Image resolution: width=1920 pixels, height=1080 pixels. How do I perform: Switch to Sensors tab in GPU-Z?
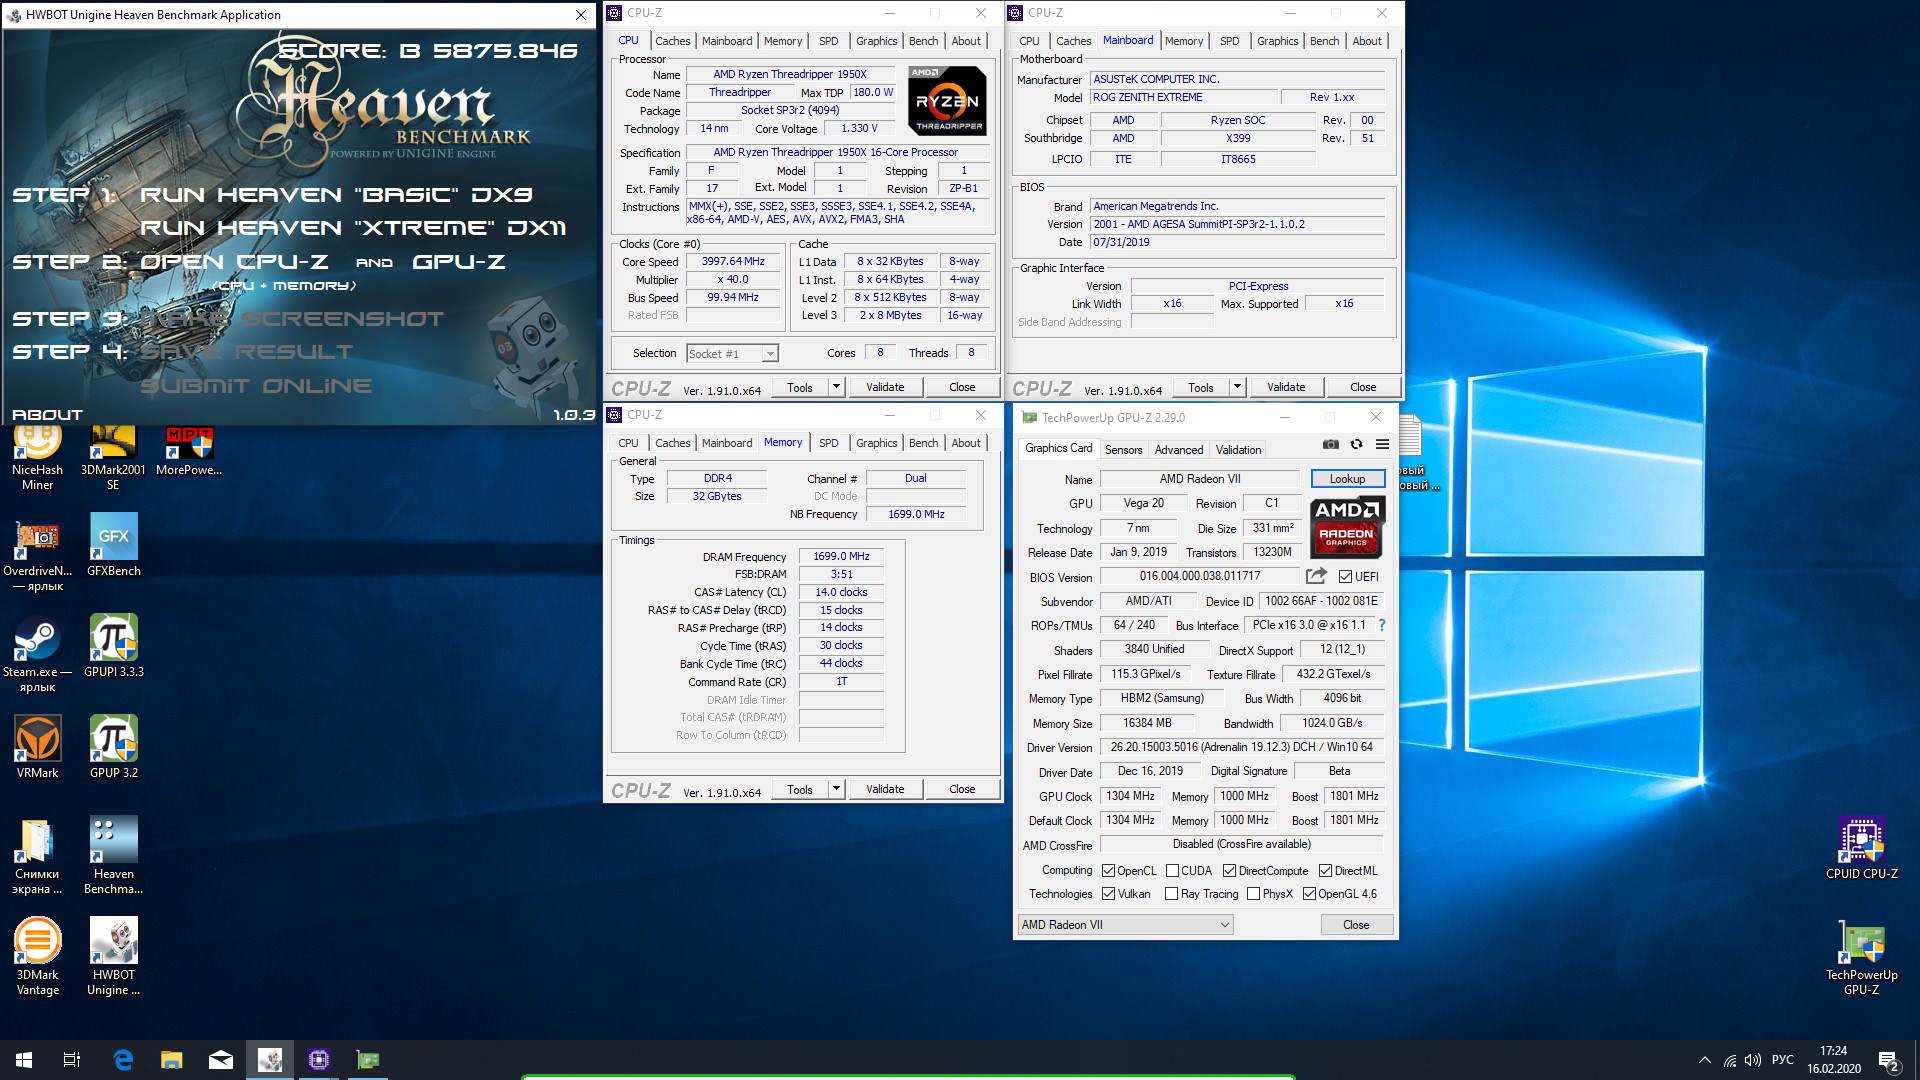[x=1123, y=450]
